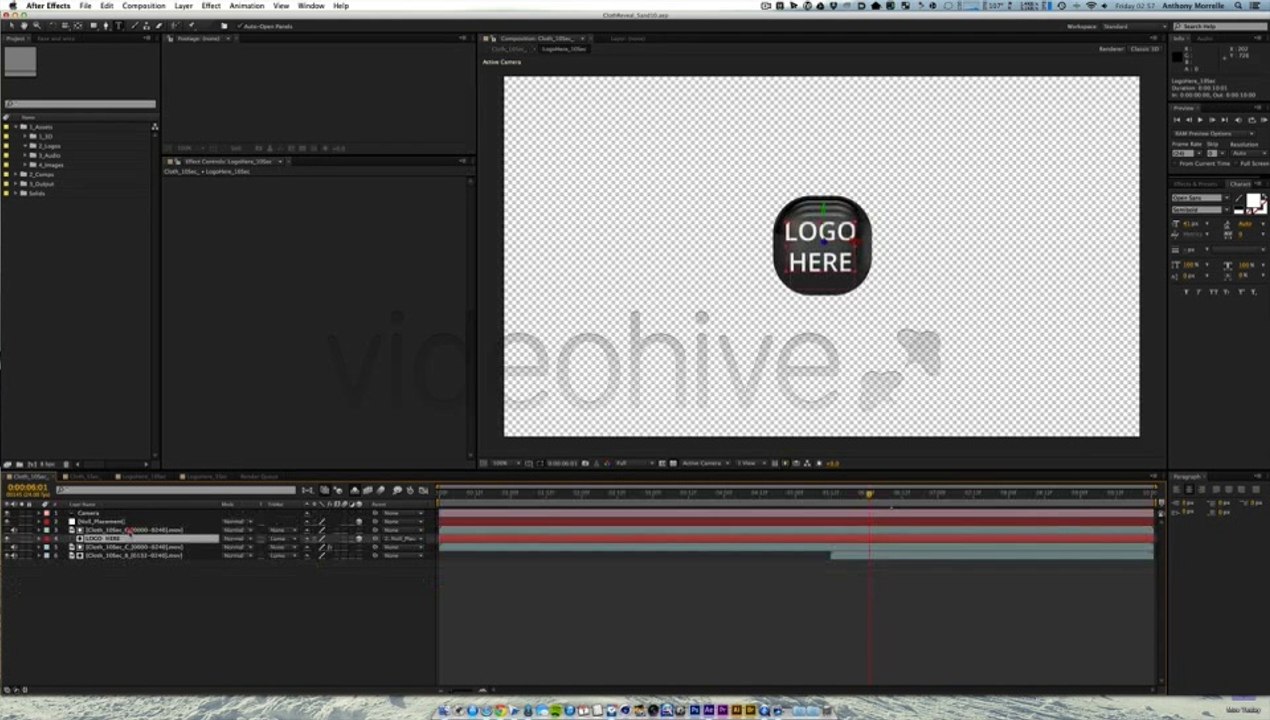Image resolution: width=1270 pixels, height=720 pixels.
Task: Click yellow label of 1_Assets folder
Action: tap(6, 127)
